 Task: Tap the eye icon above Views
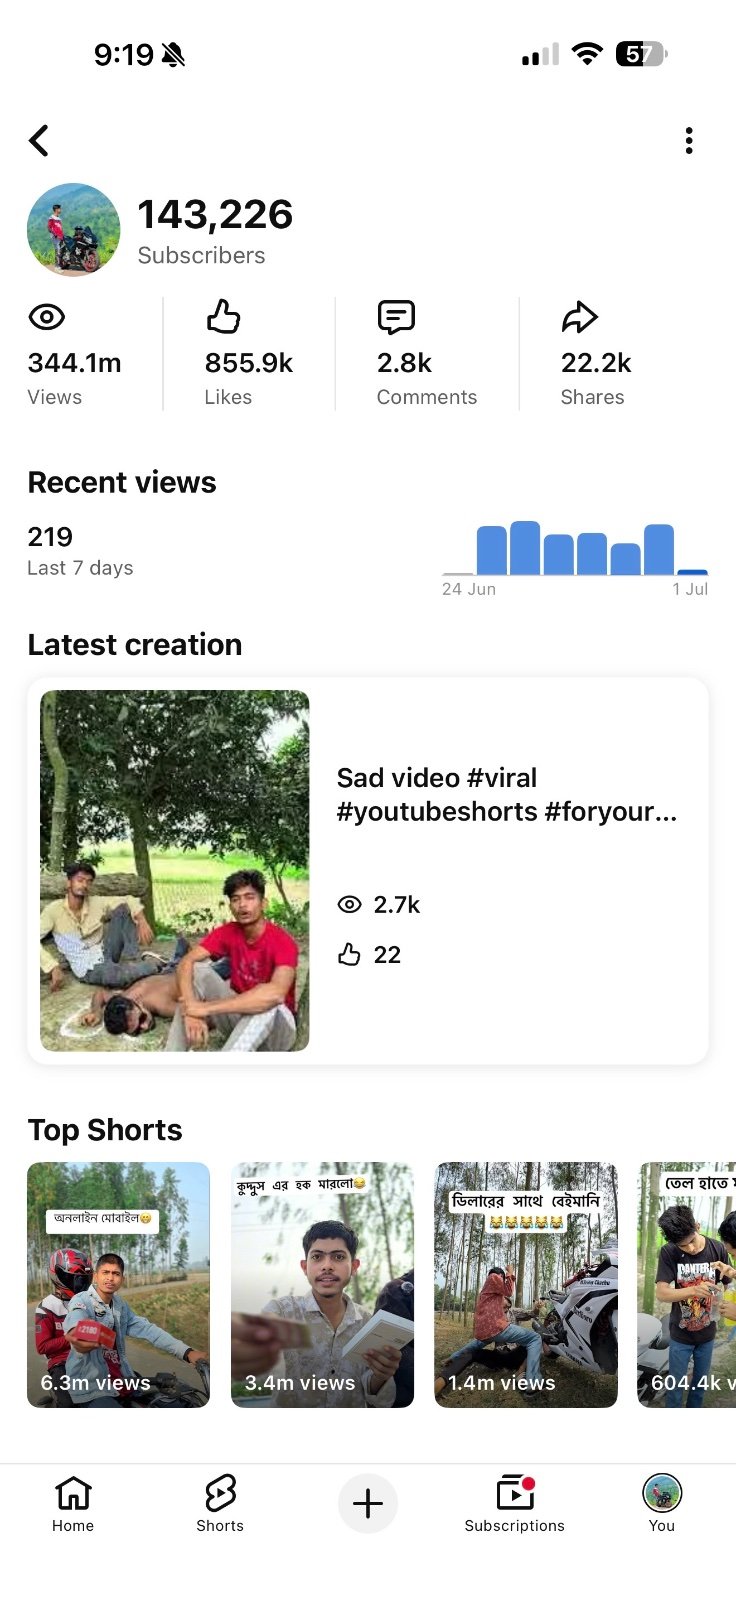pyautogui.click(x=47, y=317)
